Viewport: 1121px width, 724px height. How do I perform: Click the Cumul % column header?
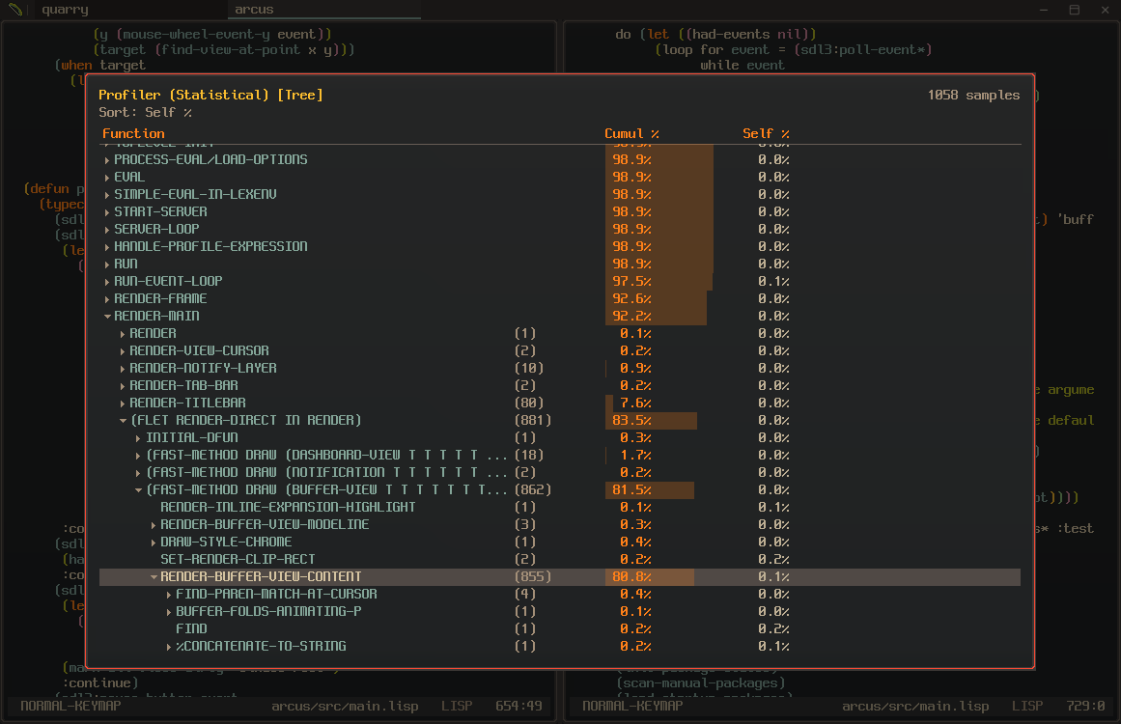click(x=631, y=134)
